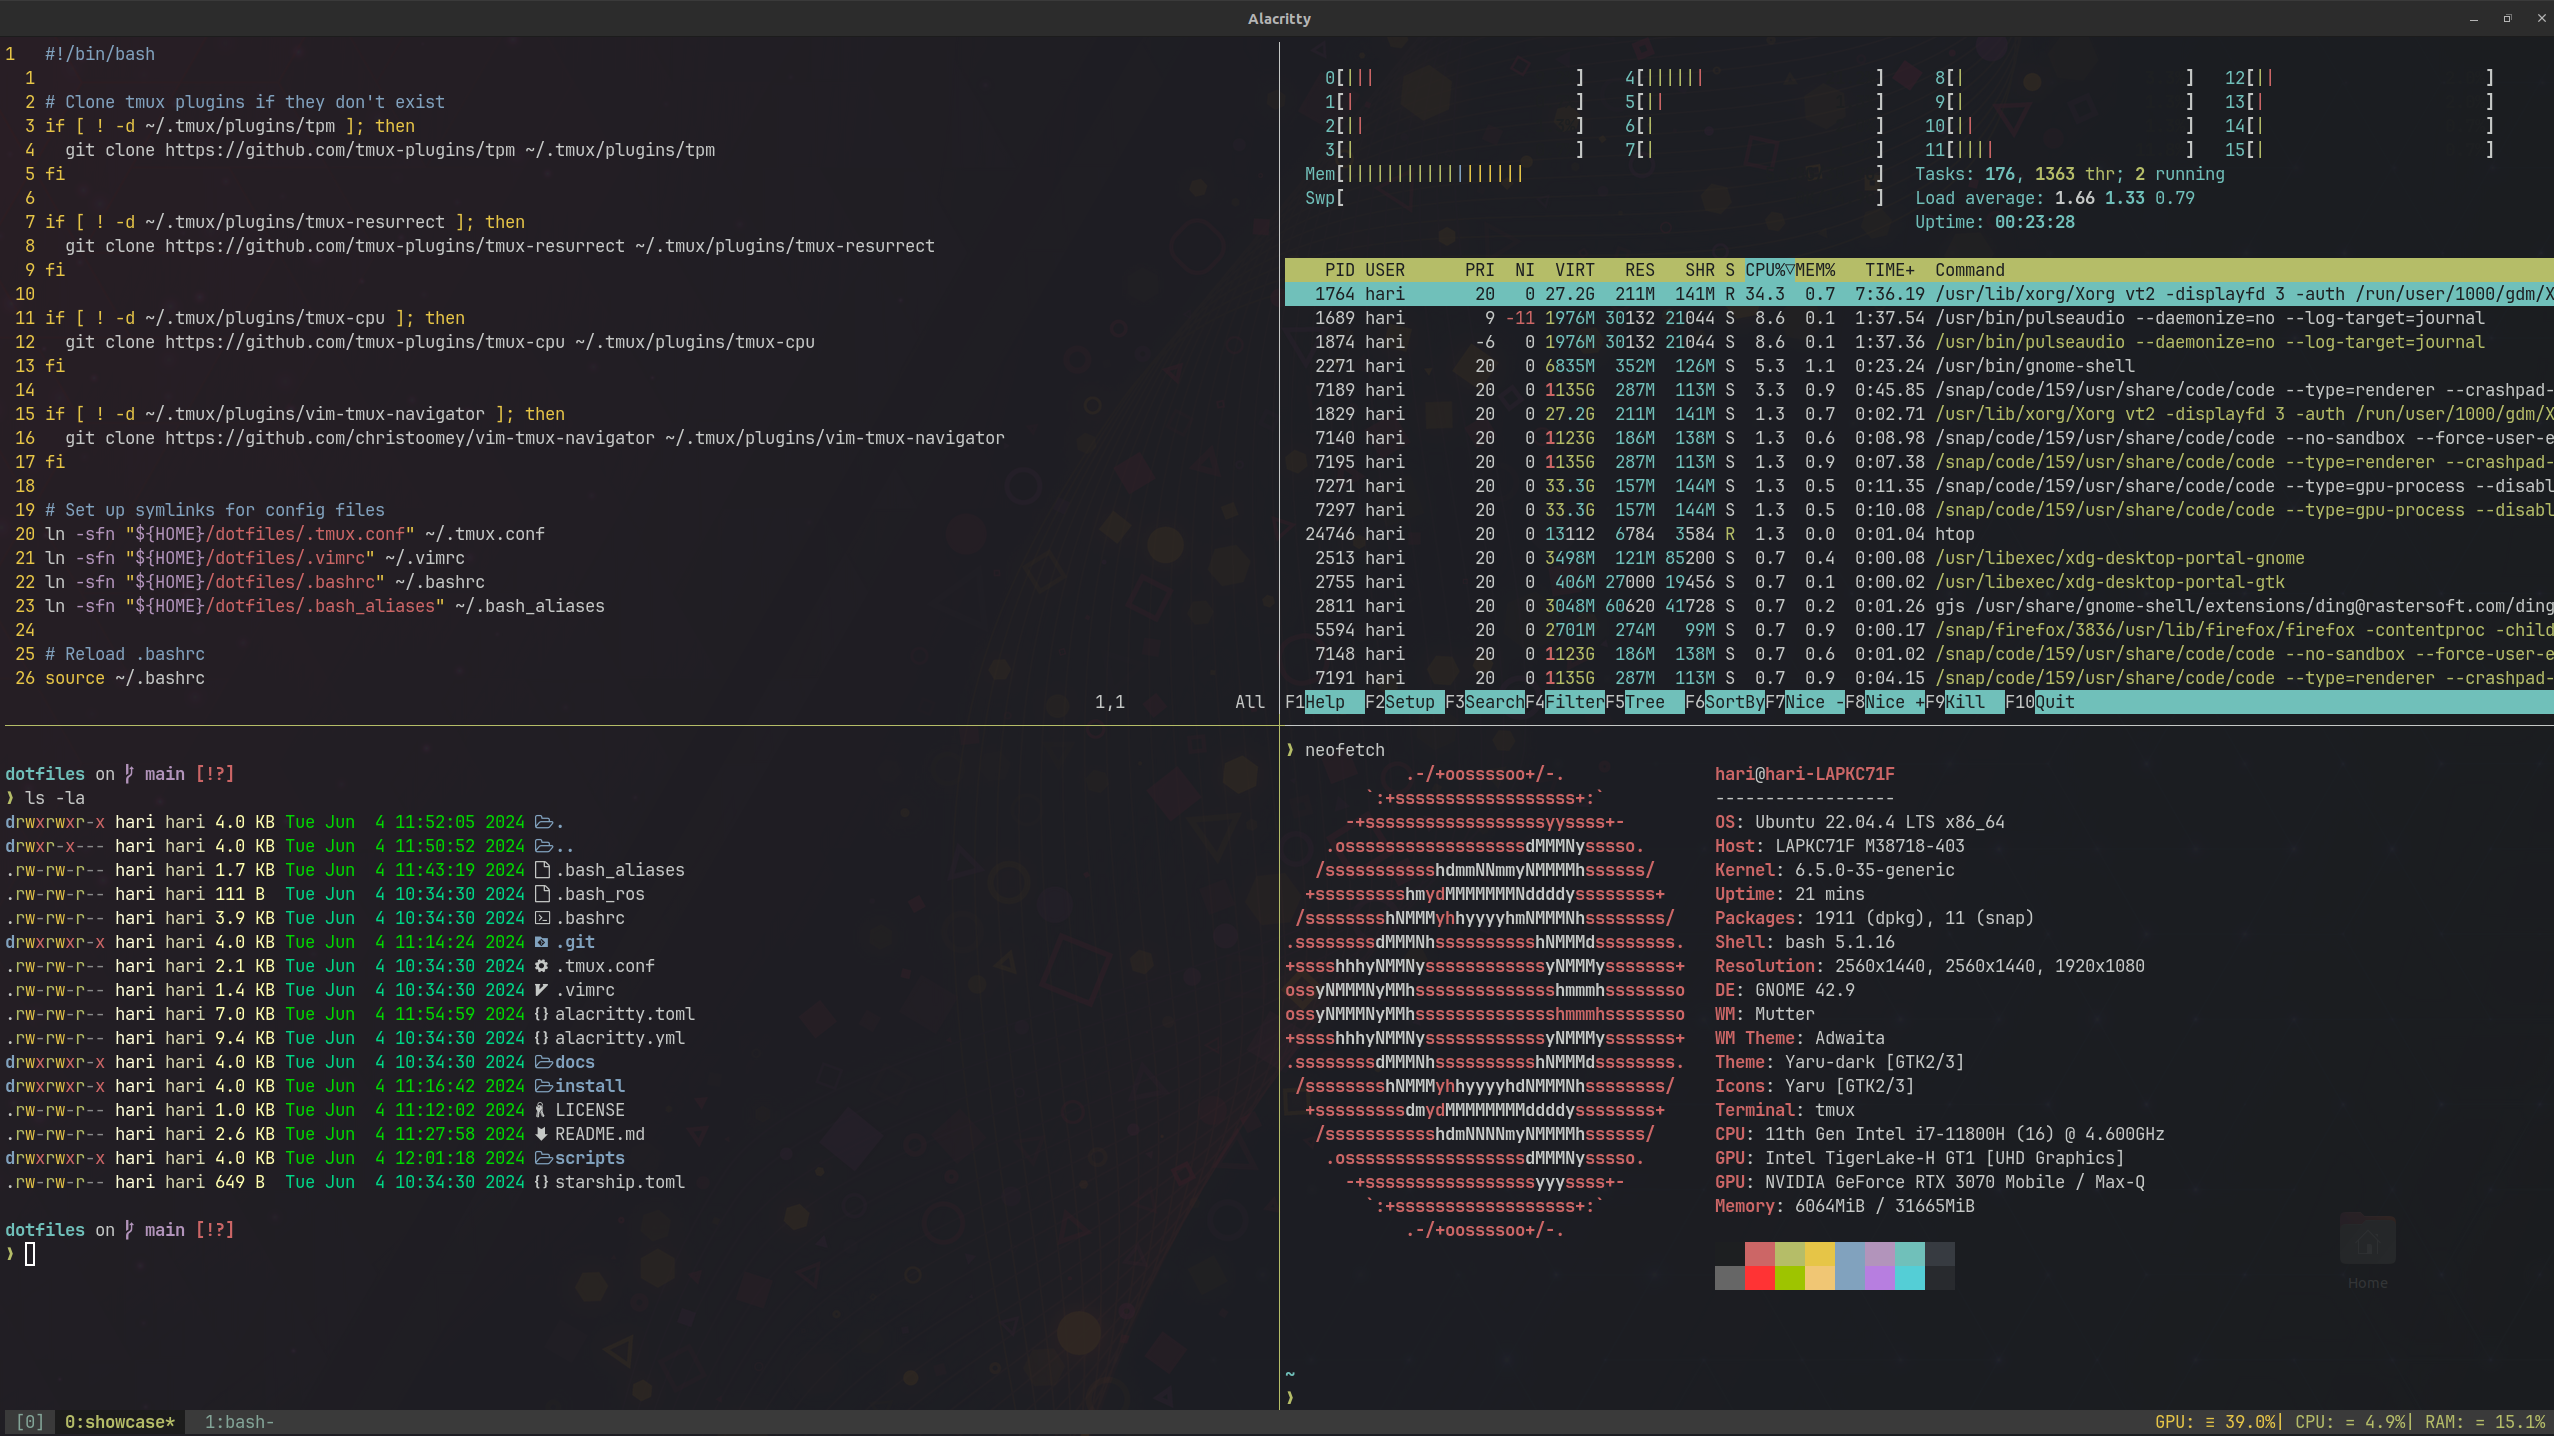
Task: Click the CPU core 4 usage meter
Action: [1755, 78]
